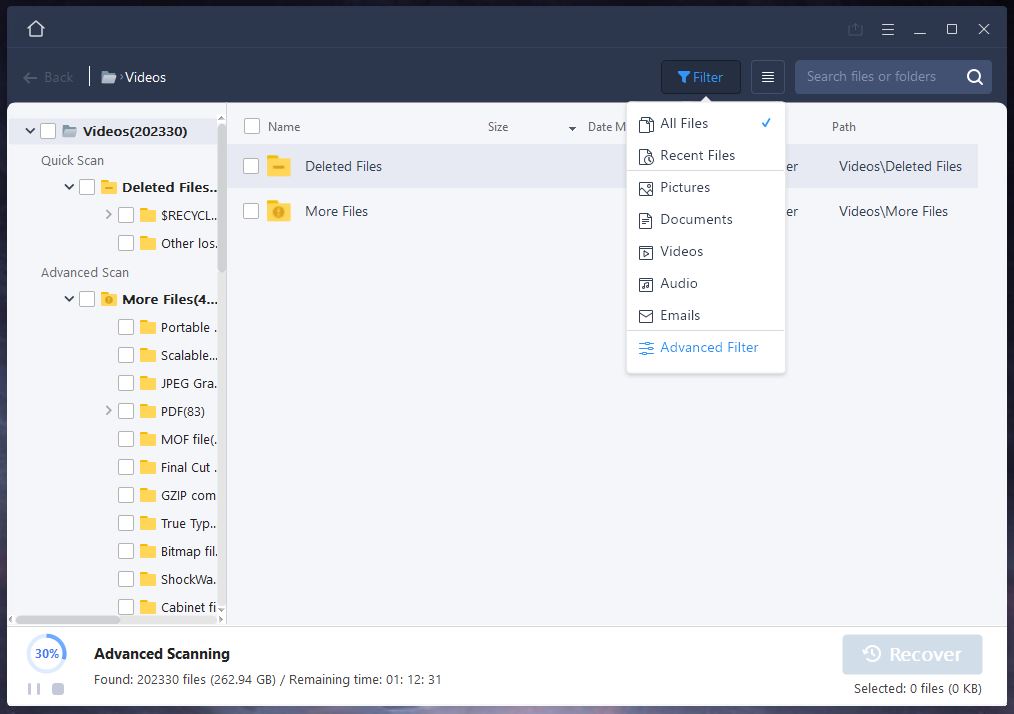
Task: Open the Advanced Filter link
Action: click(708, 347)
